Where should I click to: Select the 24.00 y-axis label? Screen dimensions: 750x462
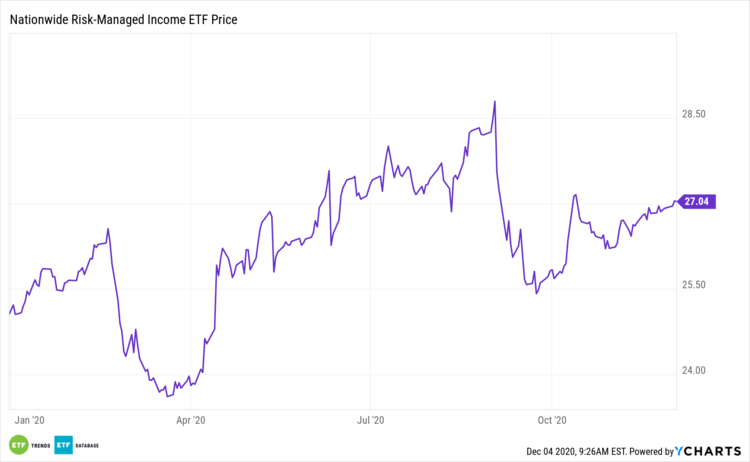coord(693,370)
